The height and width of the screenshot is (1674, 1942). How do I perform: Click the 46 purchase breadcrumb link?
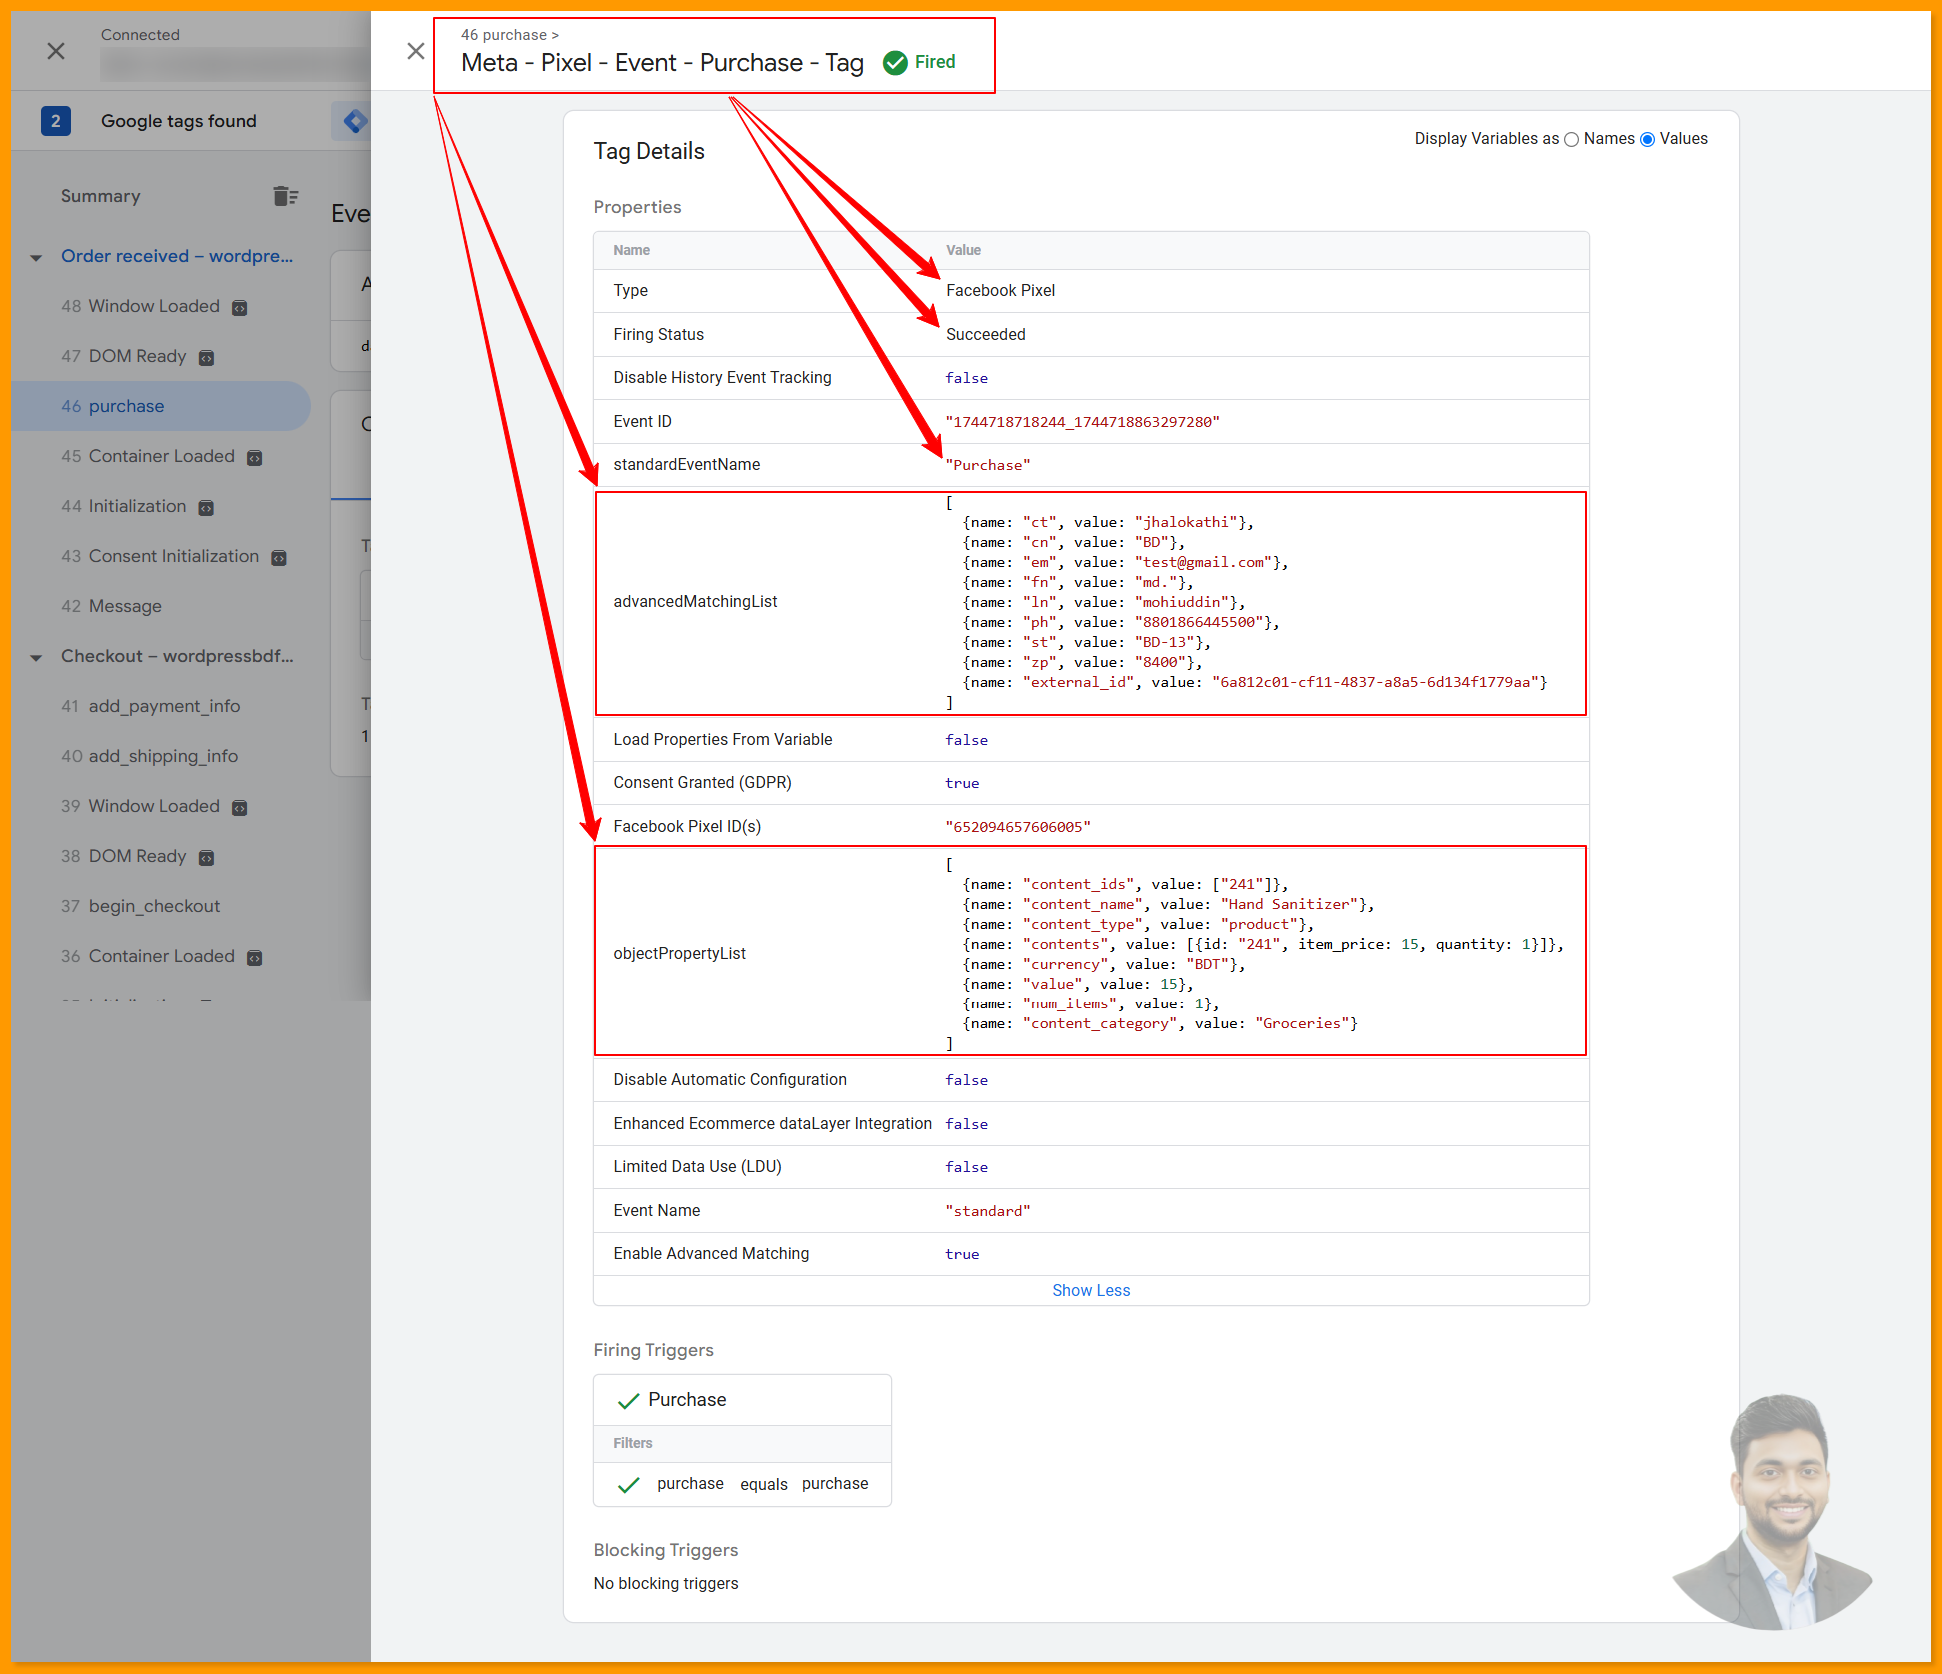(x=504, y=35)
